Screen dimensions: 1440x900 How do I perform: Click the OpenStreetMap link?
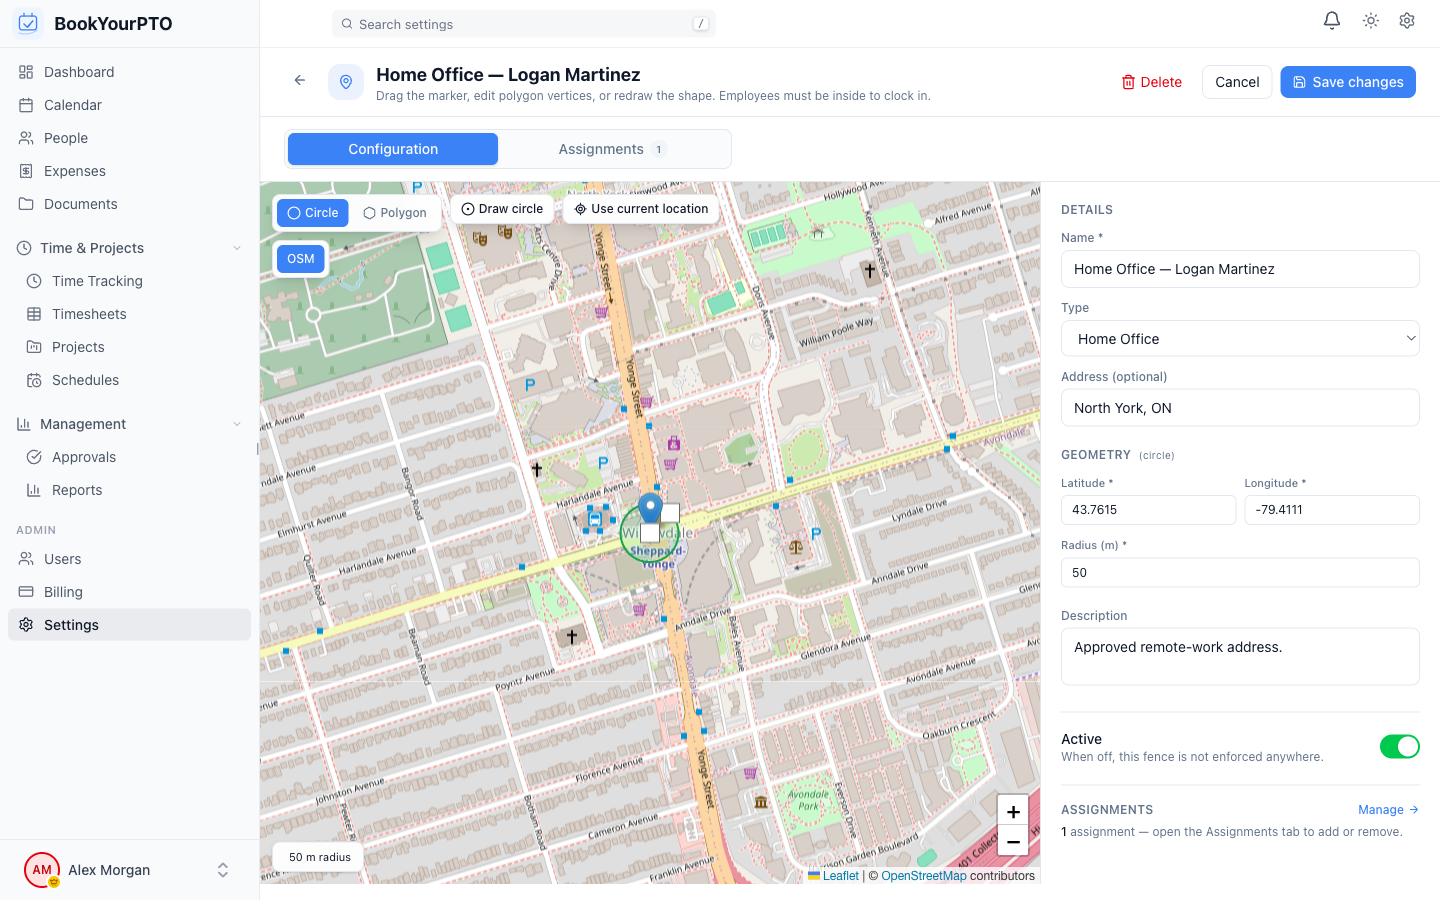click(x=924, y=876)
